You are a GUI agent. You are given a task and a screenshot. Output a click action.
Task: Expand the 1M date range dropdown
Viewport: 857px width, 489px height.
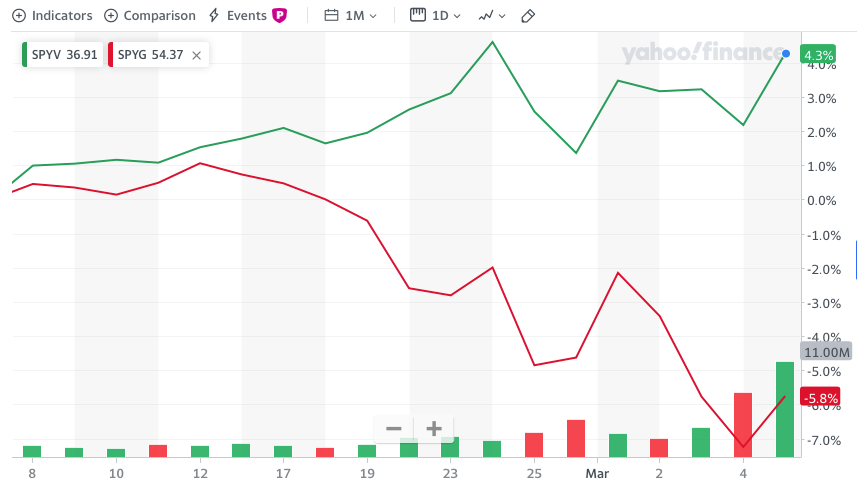(350, 16)
